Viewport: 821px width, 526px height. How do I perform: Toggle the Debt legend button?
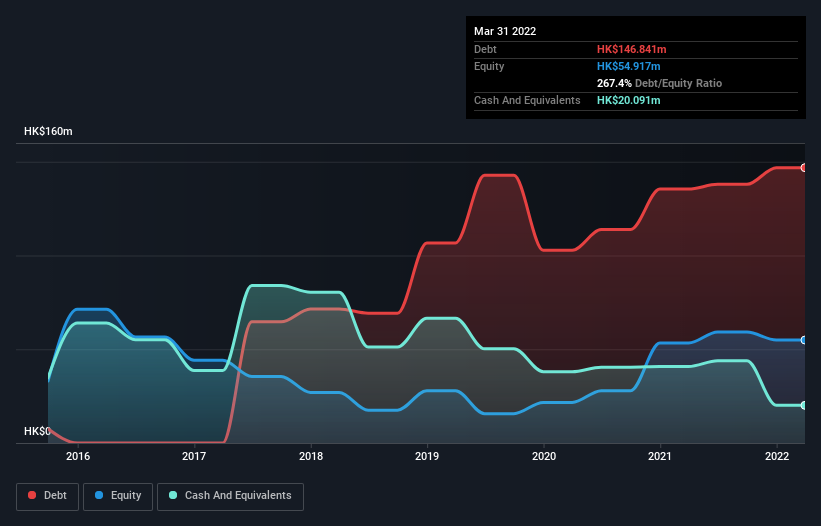click(47, 496)
